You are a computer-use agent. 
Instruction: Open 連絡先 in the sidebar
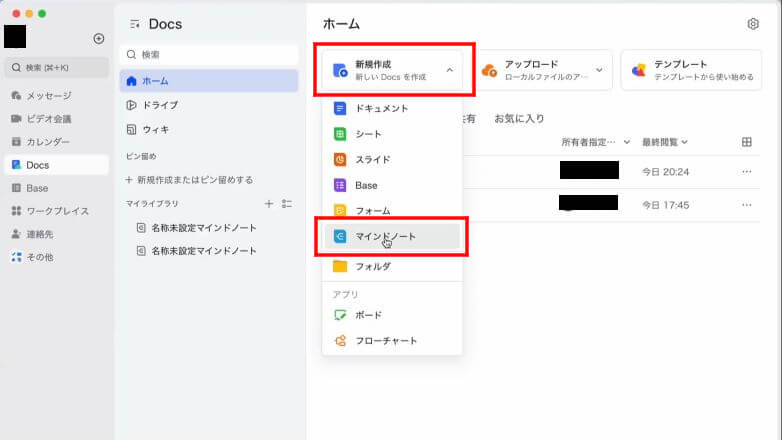[56, 234]
